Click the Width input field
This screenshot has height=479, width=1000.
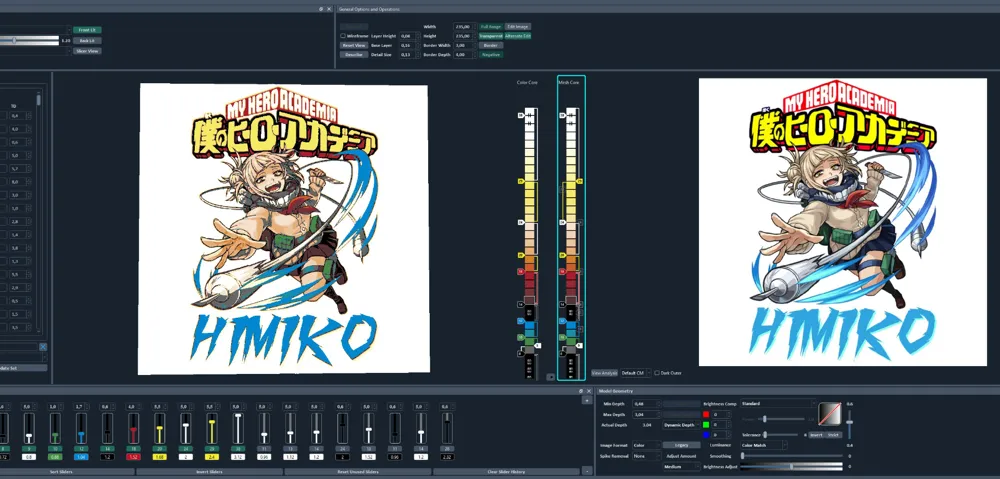tap(464, 27)
